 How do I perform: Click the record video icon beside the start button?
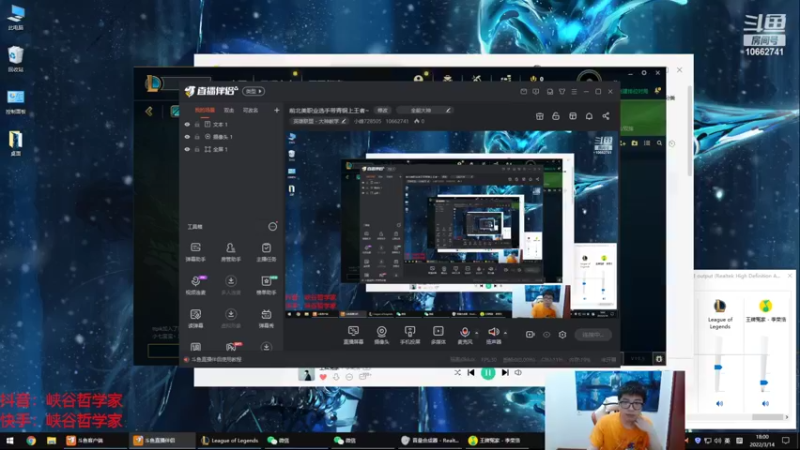click(530, 335)
